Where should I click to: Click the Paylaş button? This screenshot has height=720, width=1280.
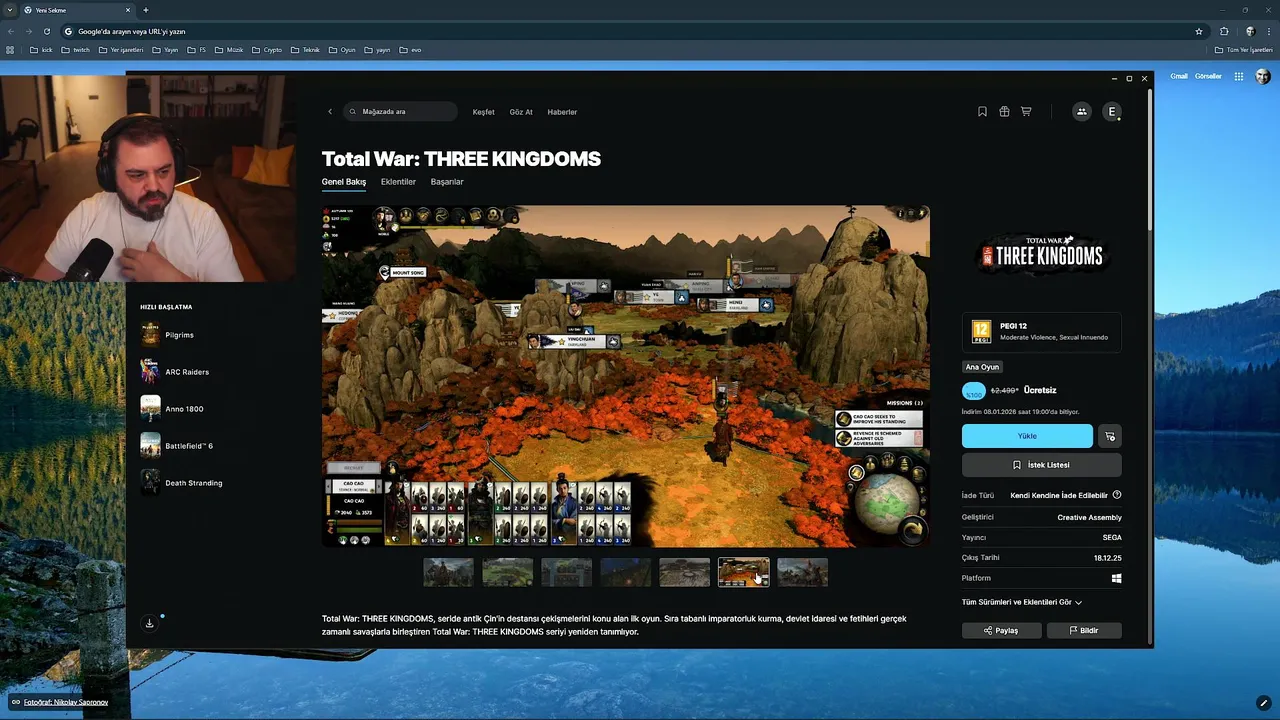[1001, 631]
